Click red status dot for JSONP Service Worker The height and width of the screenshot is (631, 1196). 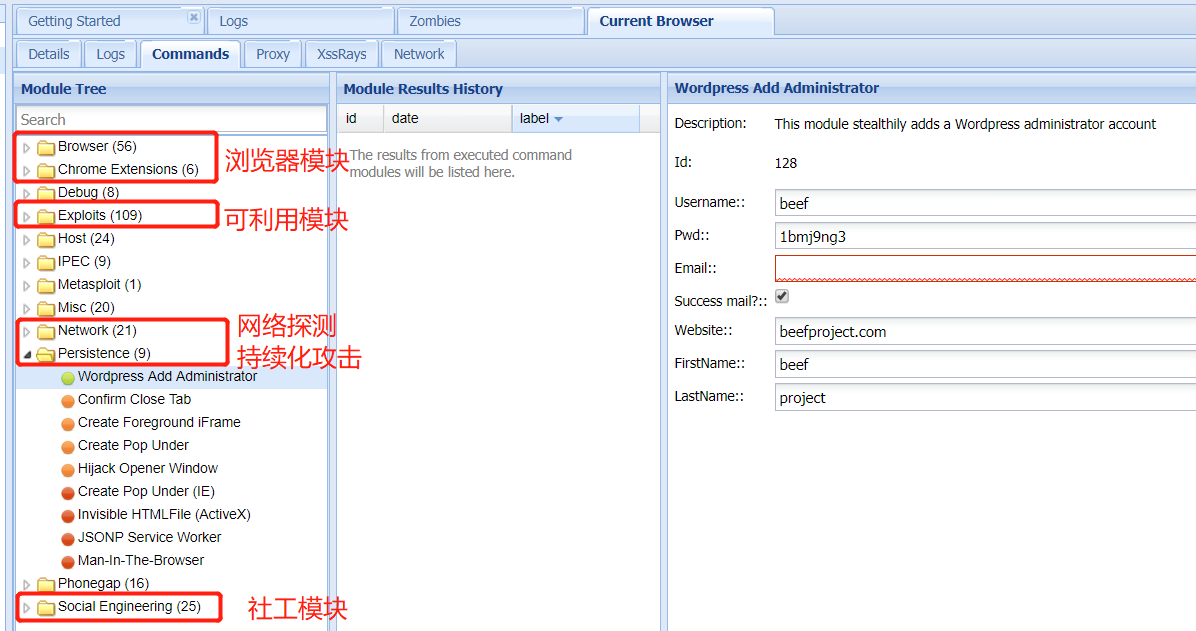[x=68, y=539]
